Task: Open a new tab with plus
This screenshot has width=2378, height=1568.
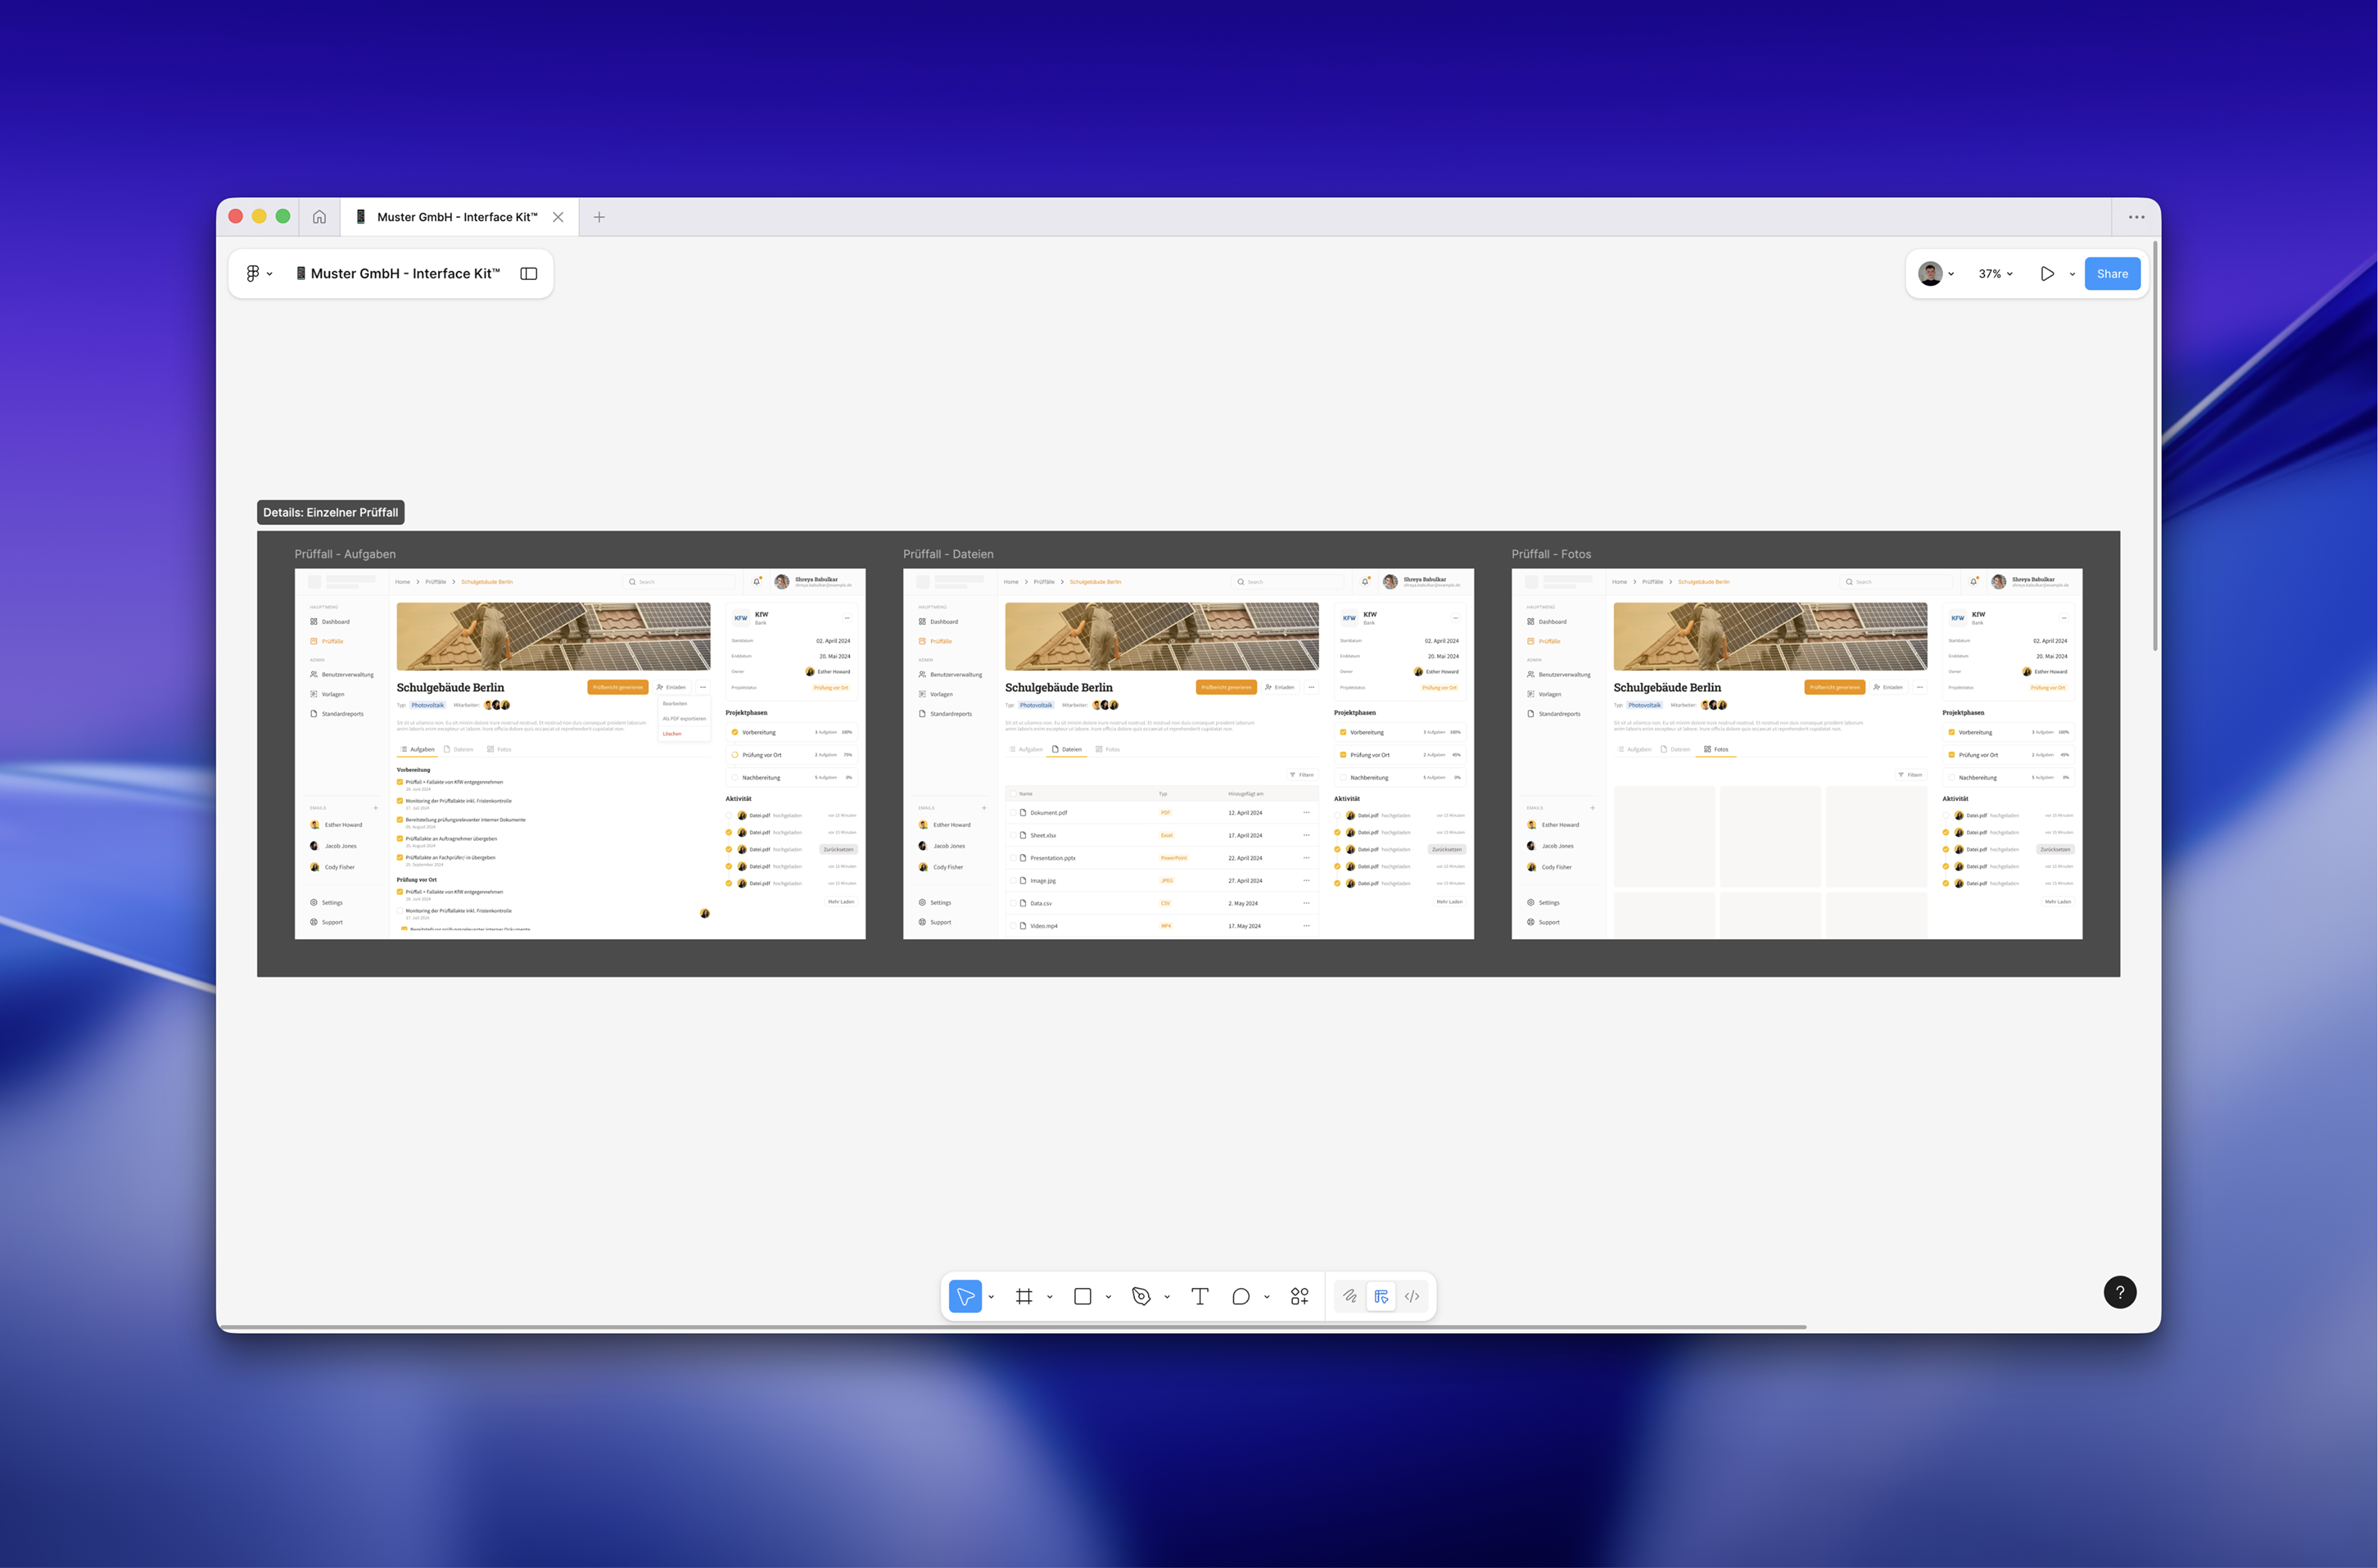Action: pos(599,217)
